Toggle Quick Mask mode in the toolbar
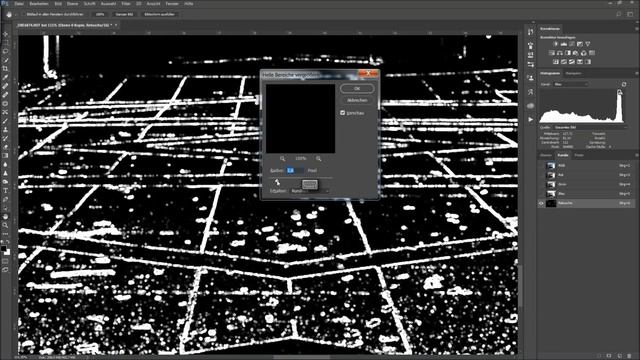Screen dimensions: 640x360 [5, 261]
